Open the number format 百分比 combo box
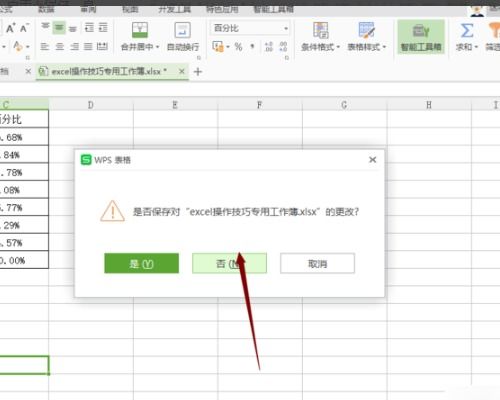500x400 pixels. tap(250, 28)
